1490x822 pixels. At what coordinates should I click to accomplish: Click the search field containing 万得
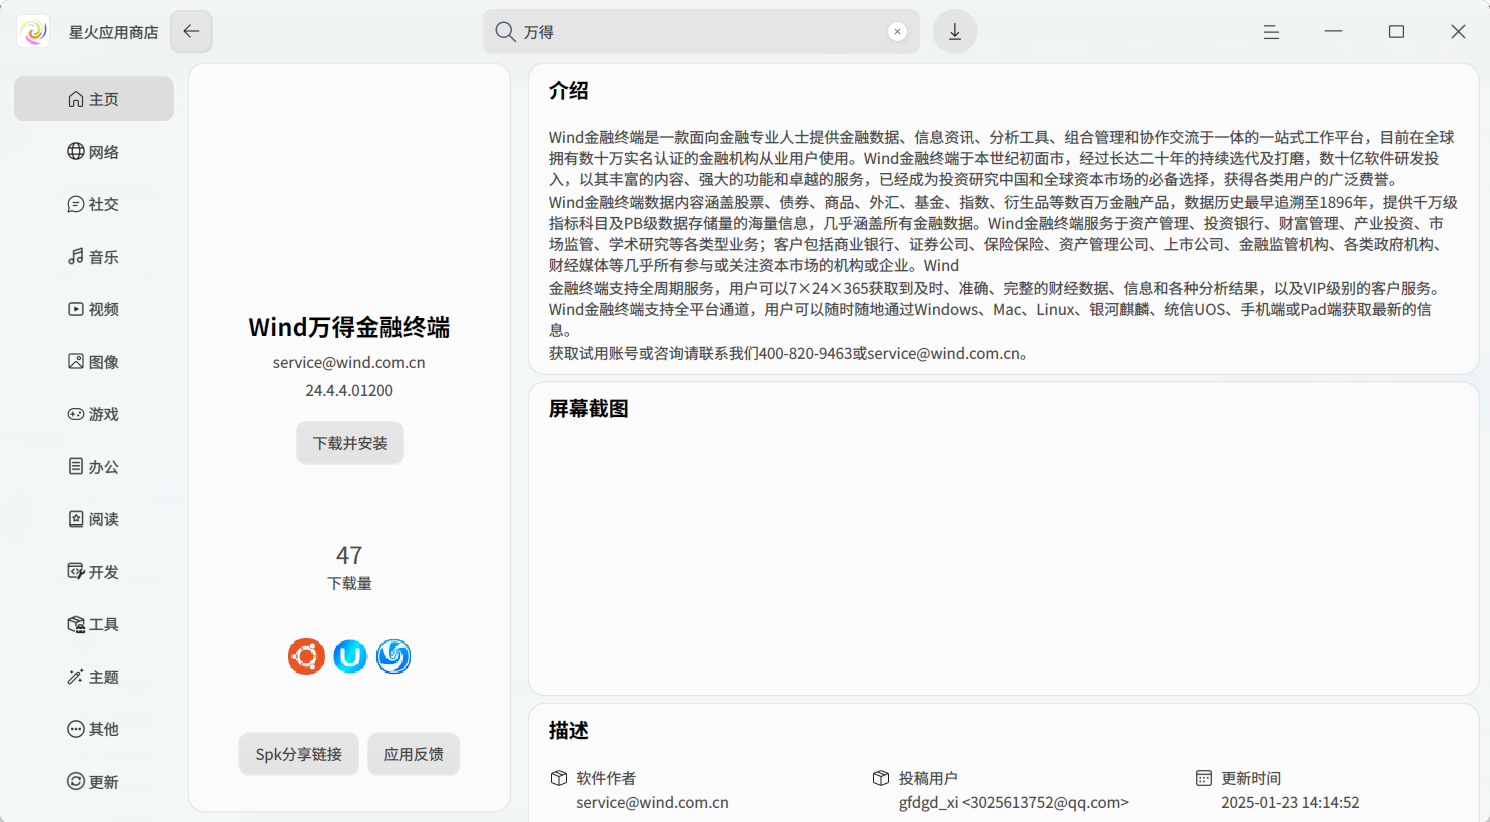click(x=701, y=32)
